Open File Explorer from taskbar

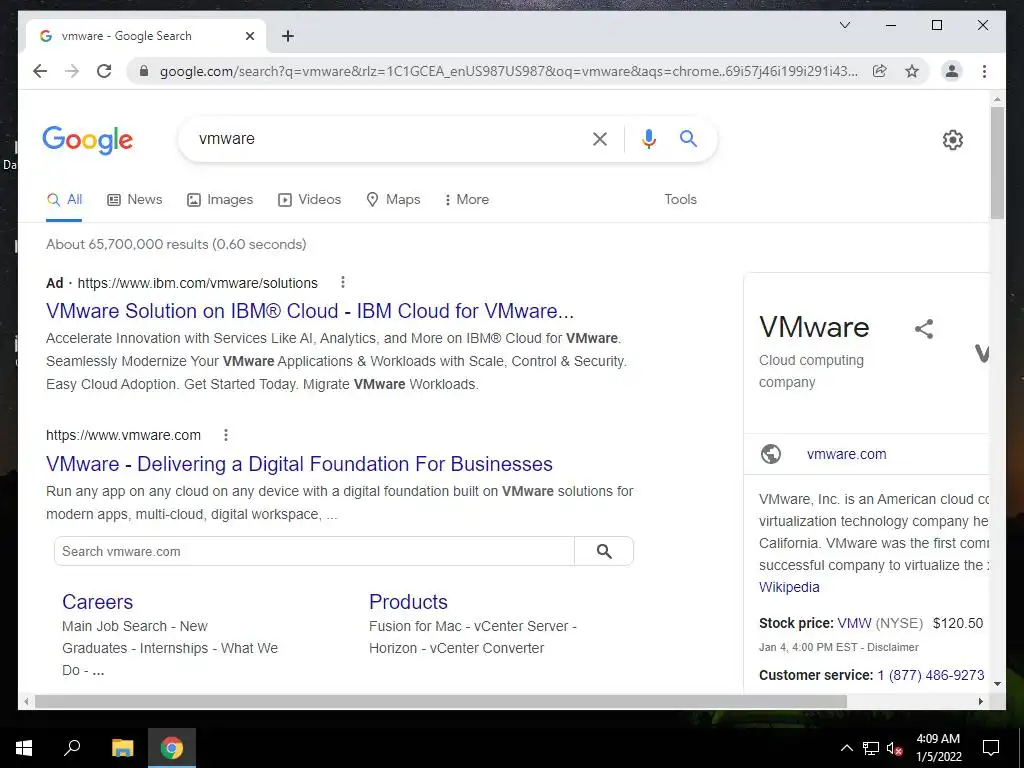(122, 748)
